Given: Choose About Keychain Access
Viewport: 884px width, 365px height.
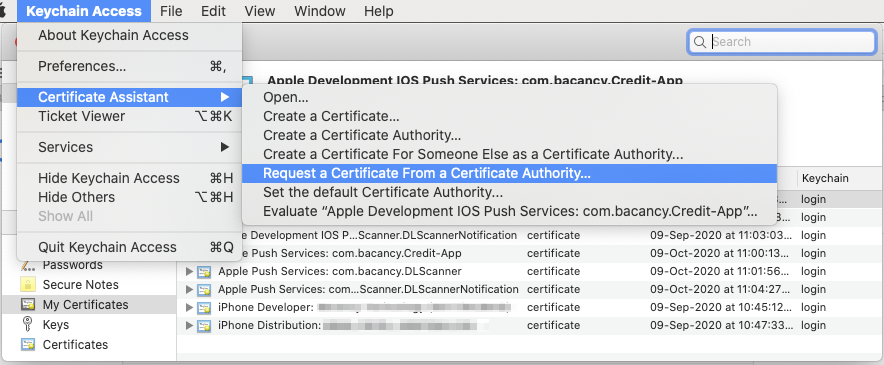Looking at the screenshot, I should click(130, 36).
